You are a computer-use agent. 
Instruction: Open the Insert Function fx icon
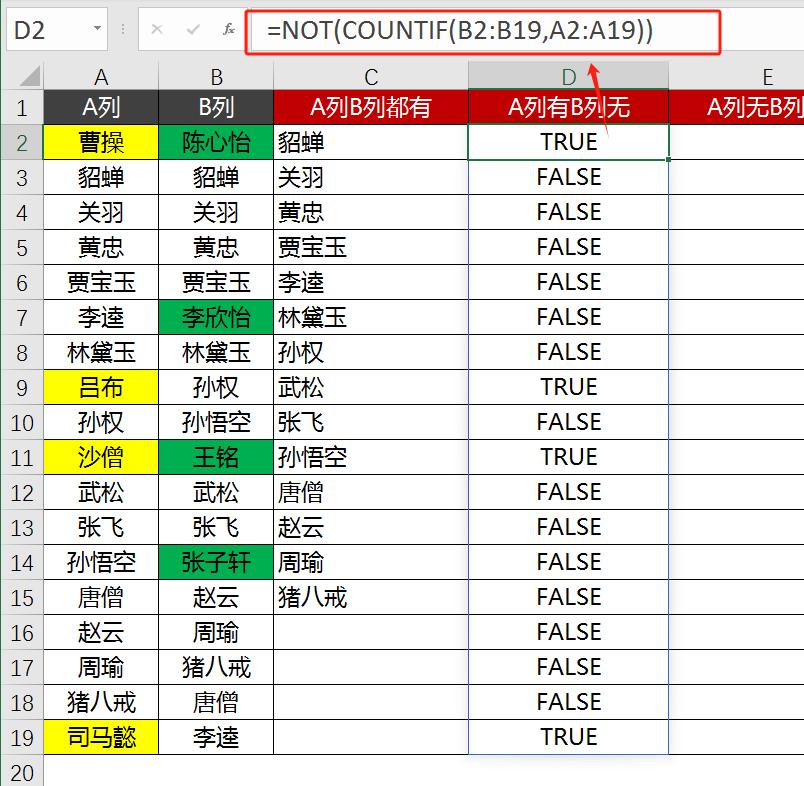[x=229, y=30]
